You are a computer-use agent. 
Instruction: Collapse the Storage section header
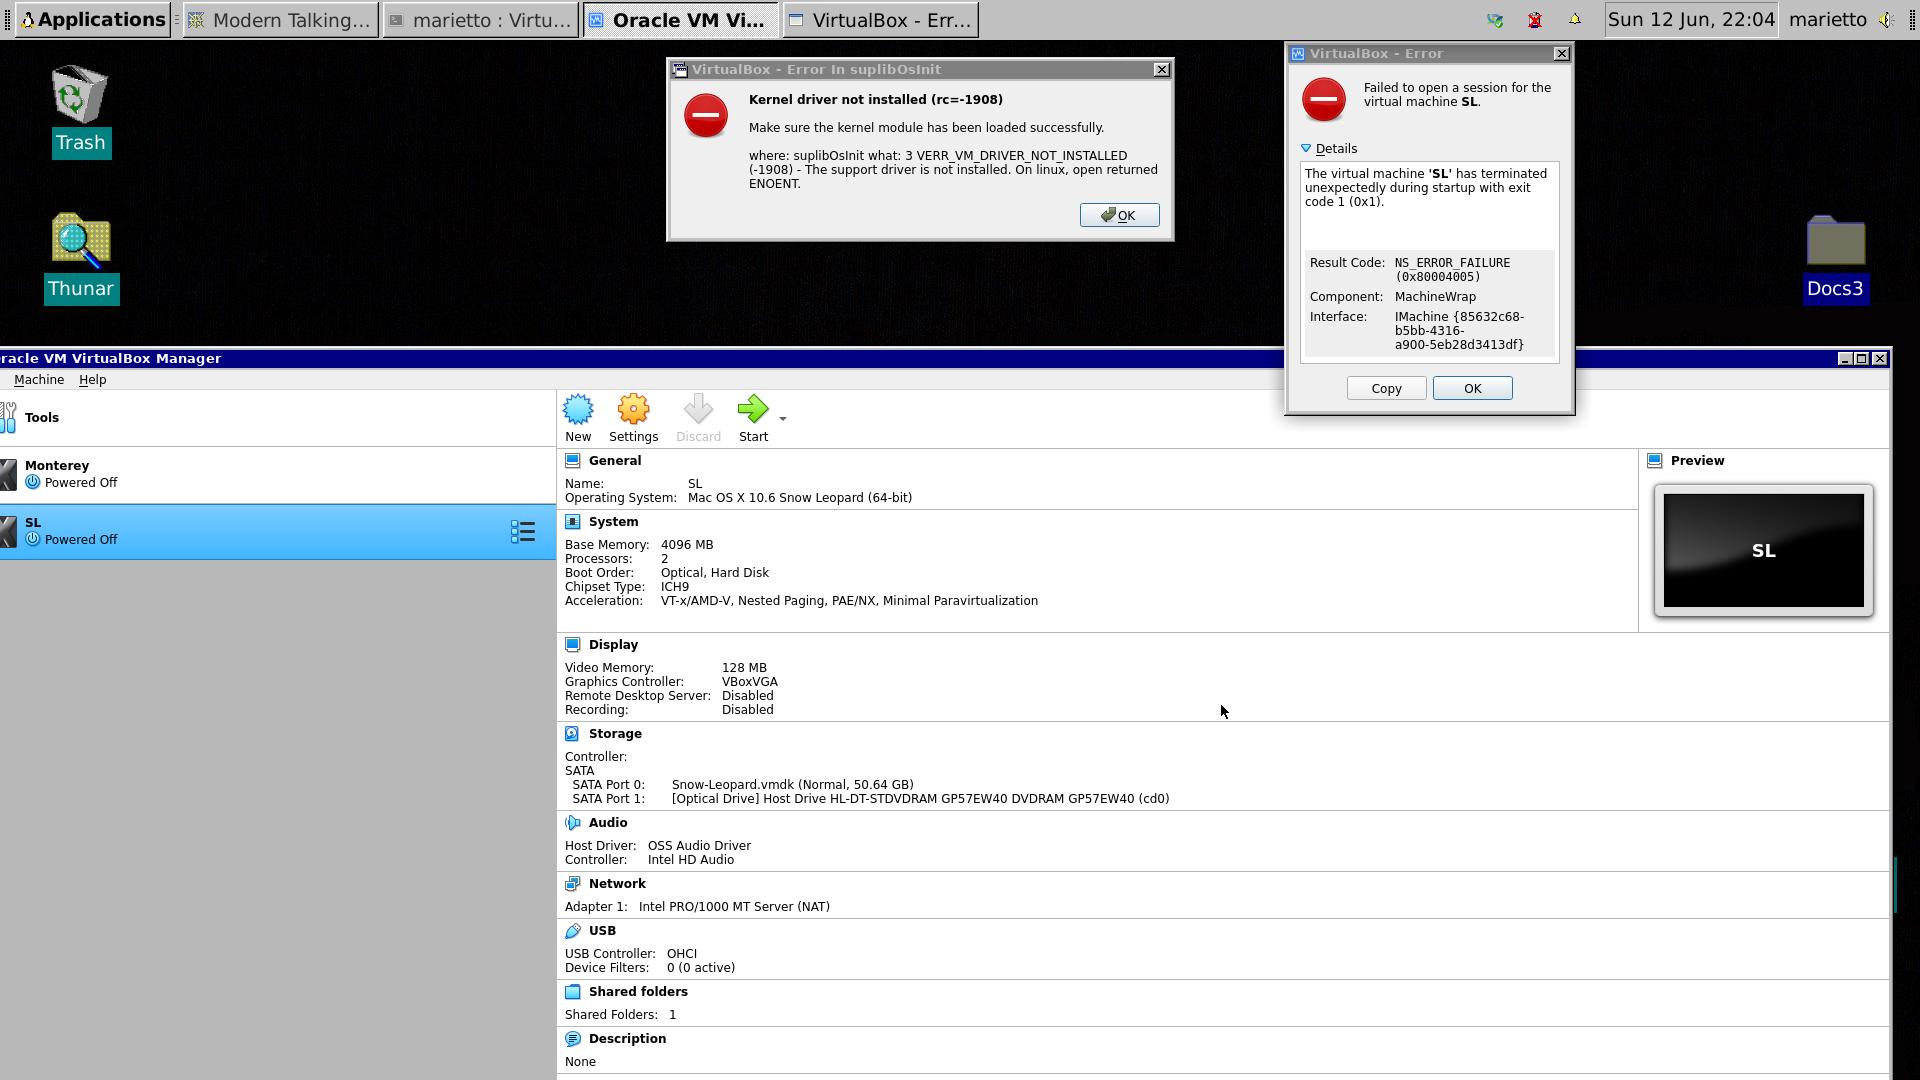tap(614, 734)
